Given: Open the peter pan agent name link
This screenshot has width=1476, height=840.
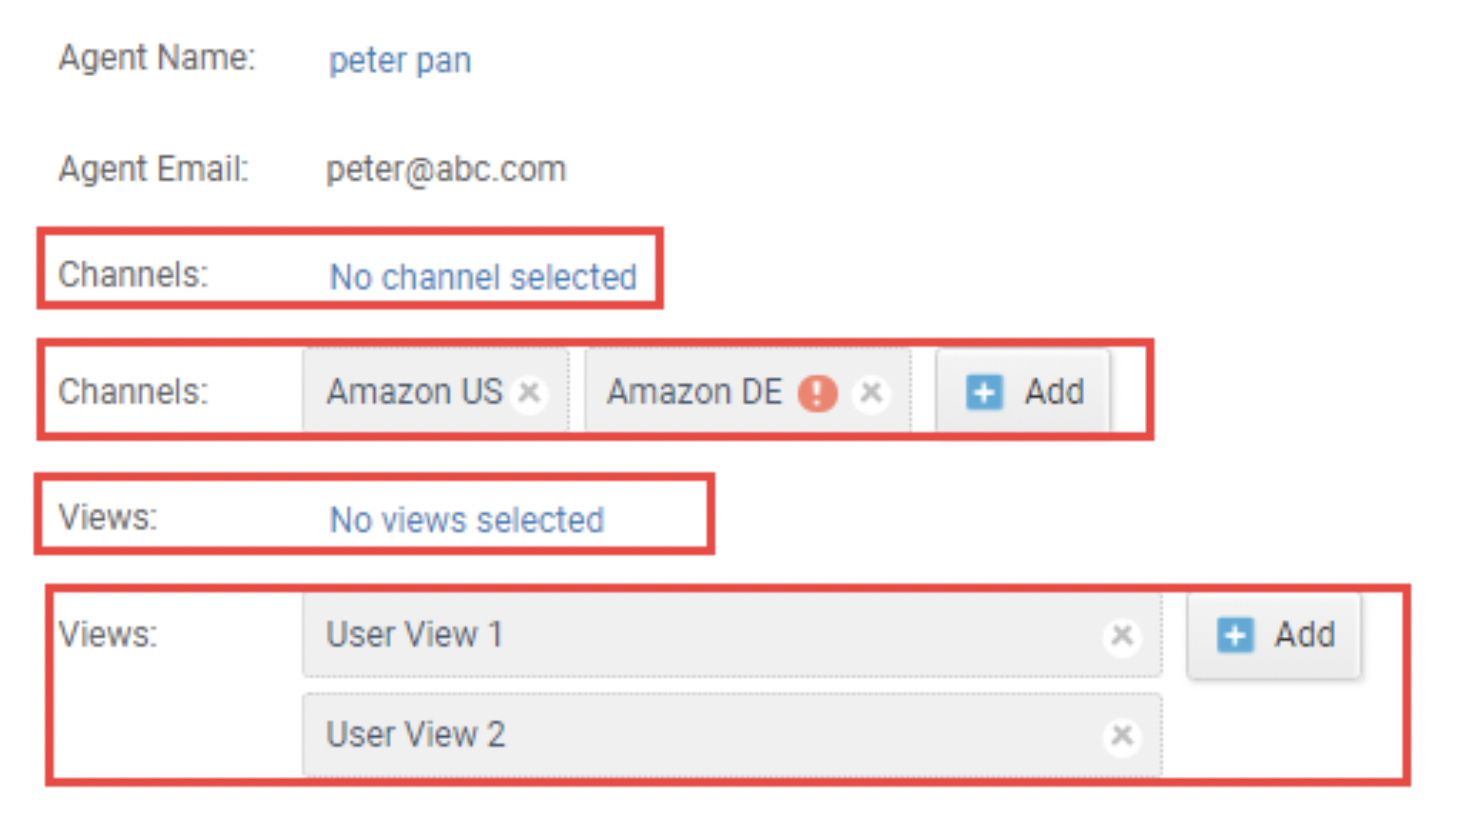Looking at the screenshot, I should pyautogui.click(x=400, y=61).
